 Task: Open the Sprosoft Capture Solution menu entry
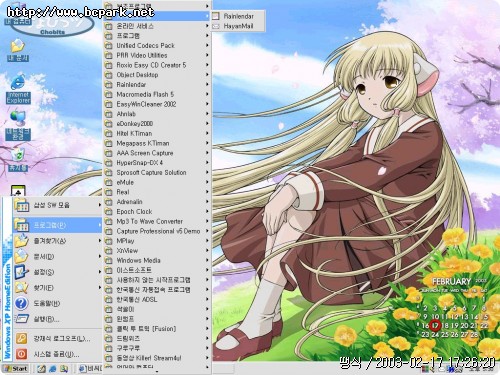pyautogui.click(x=157, y=172)
